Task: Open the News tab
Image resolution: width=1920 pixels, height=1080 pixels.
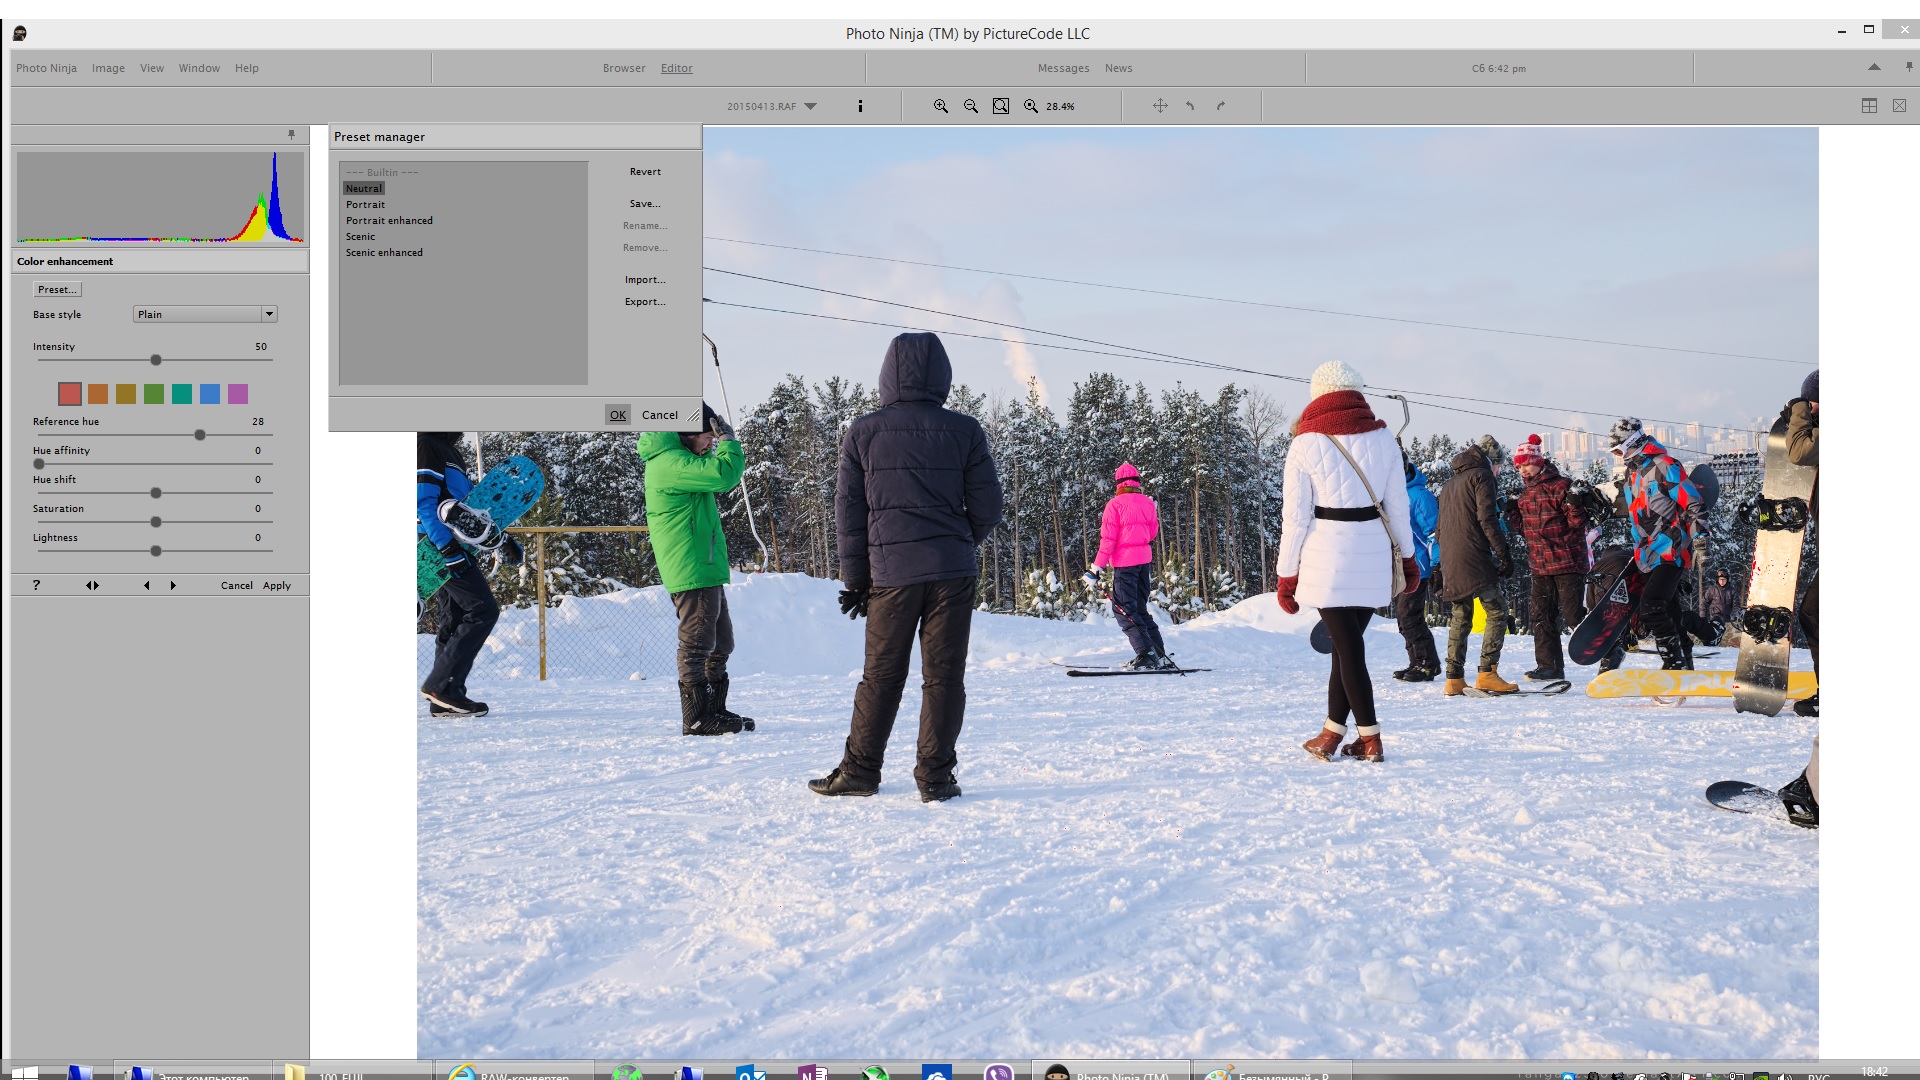Action: pyautogui.click(x=1119, y=68)
